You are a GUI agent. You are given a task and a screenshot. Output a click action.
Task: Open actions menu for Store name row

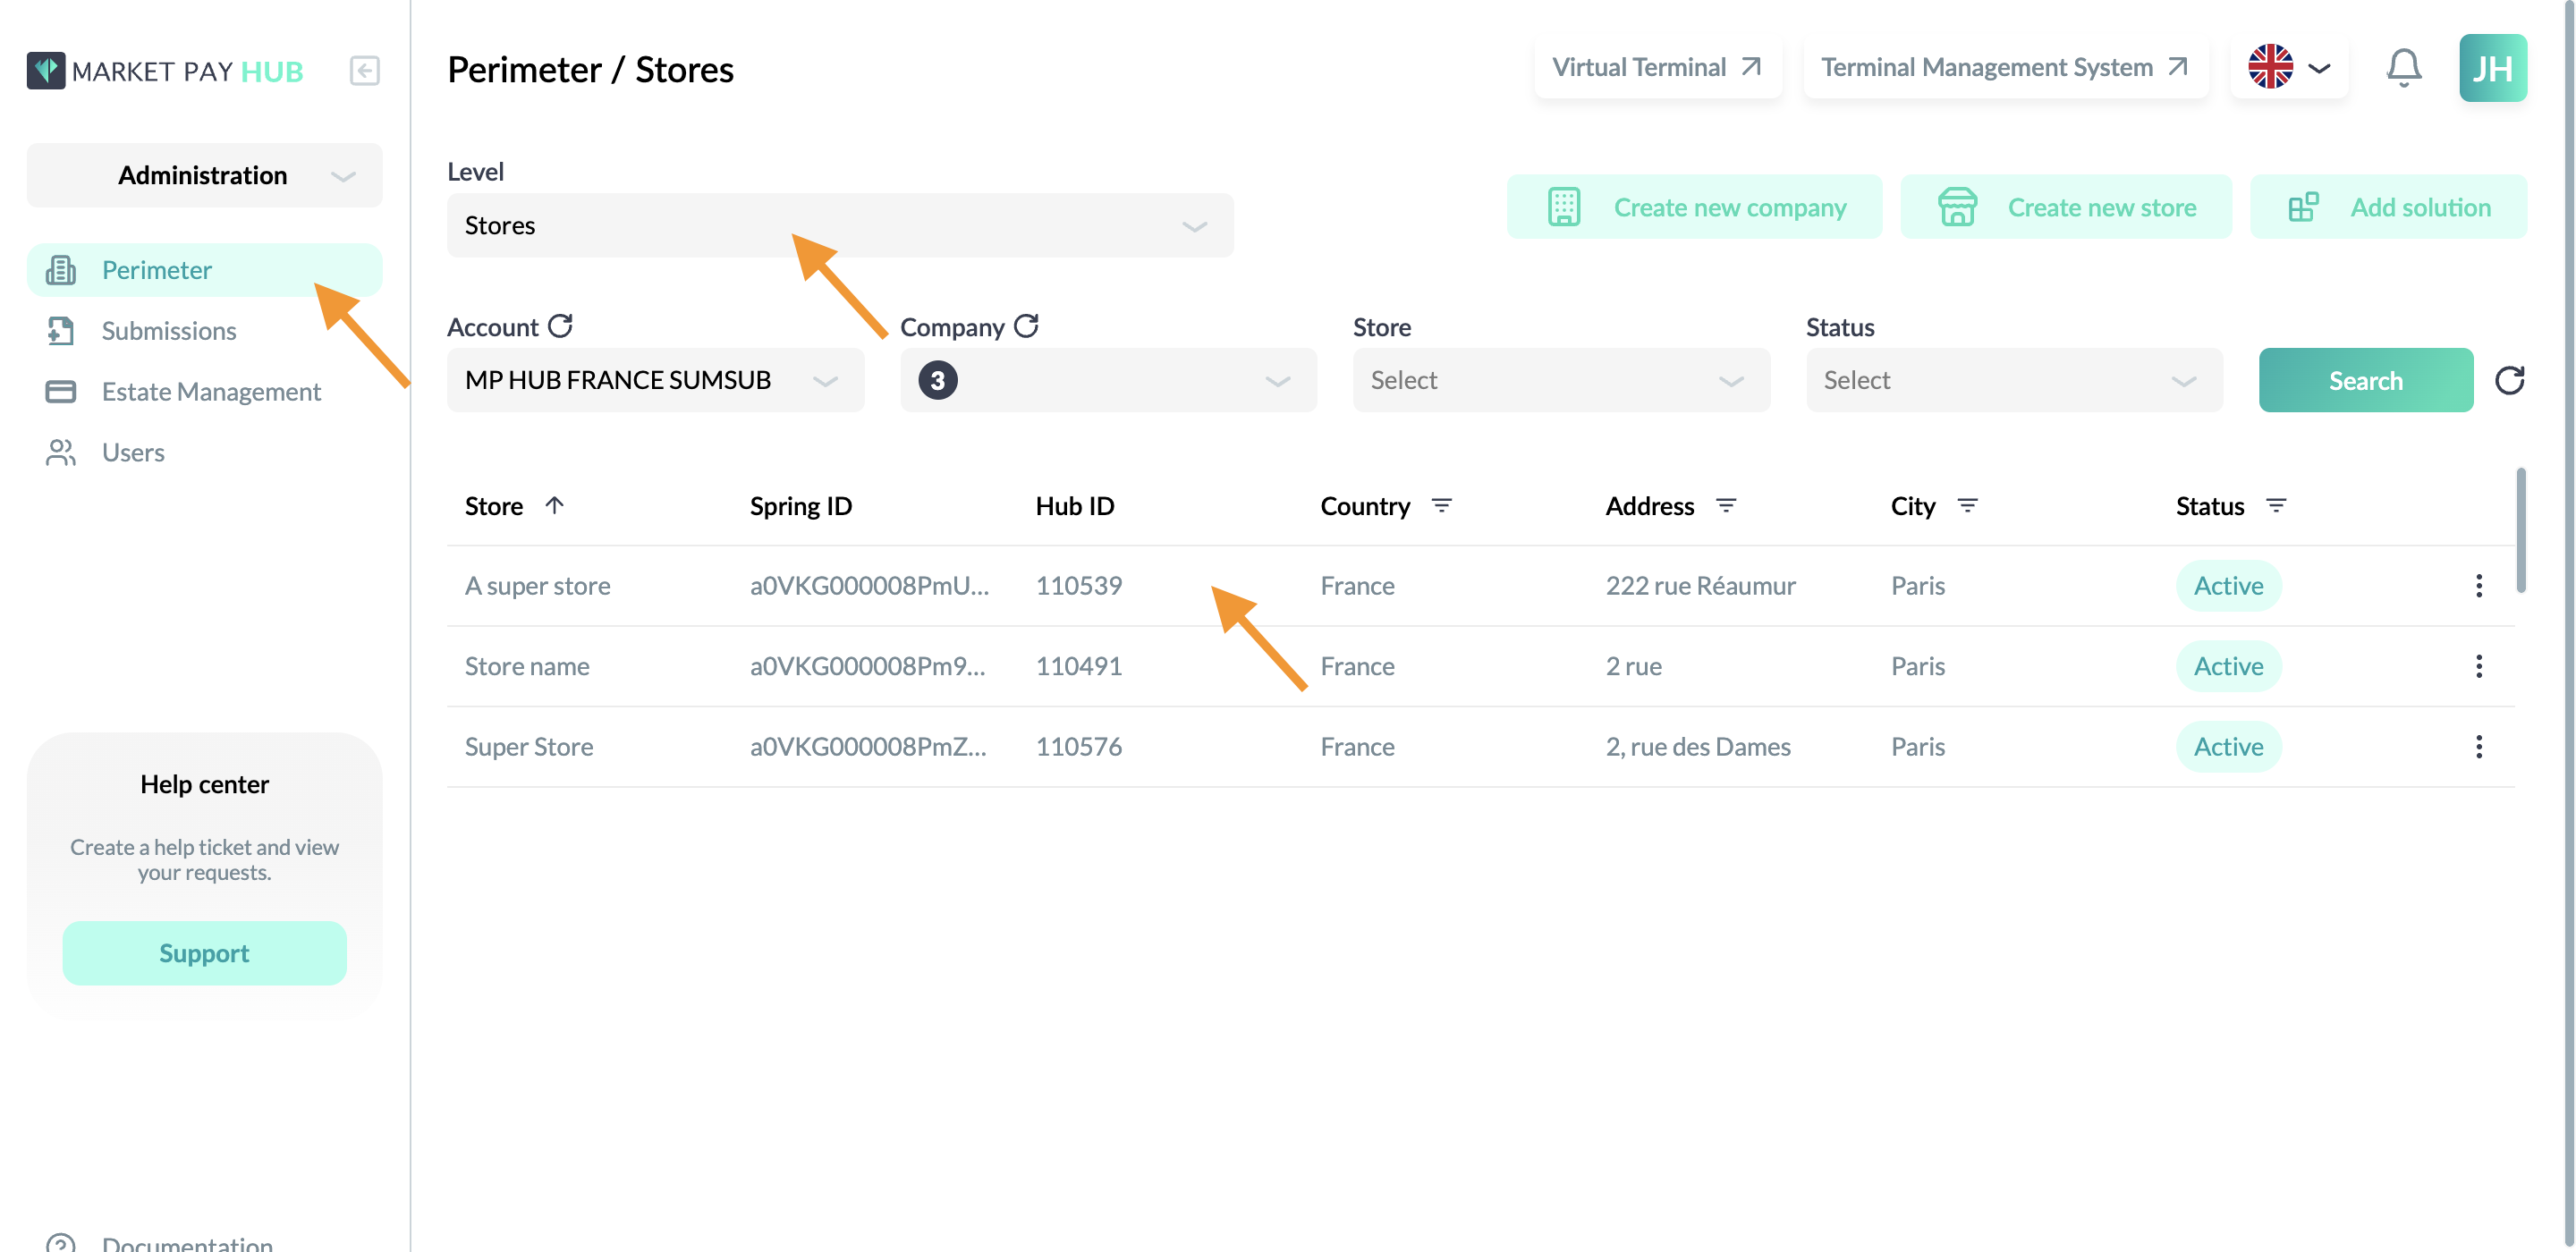pos(2478,666)
